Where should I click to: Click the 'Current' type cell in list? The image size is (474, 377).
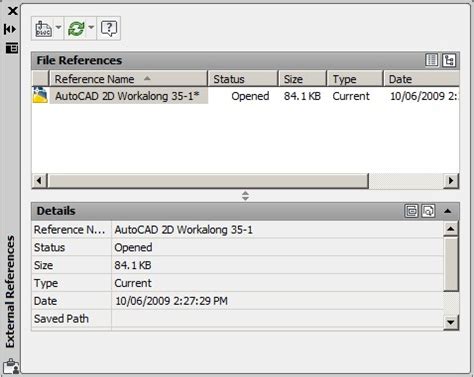(351, 96)
